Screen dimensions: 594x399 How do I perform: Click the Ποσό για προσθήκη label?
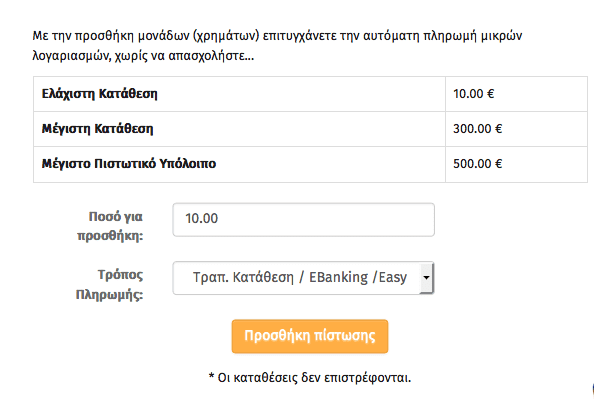(110, 226)
